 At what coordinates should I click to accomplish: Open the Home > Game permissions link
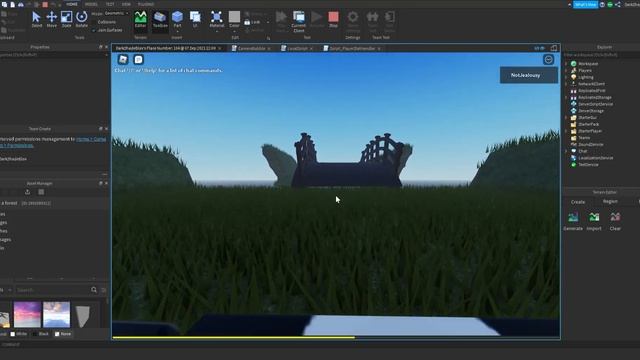coord(91,139)
